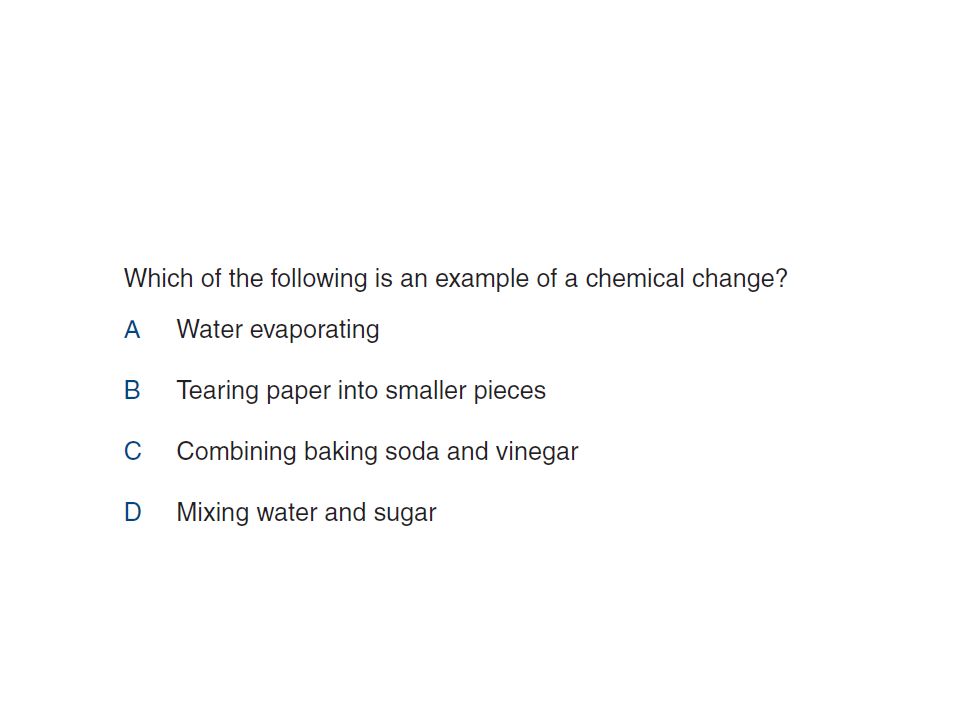Screen dimensions: 960x720
Task: Click the chemical change question text
Action: pyautogui.click(x=456, y=279)
